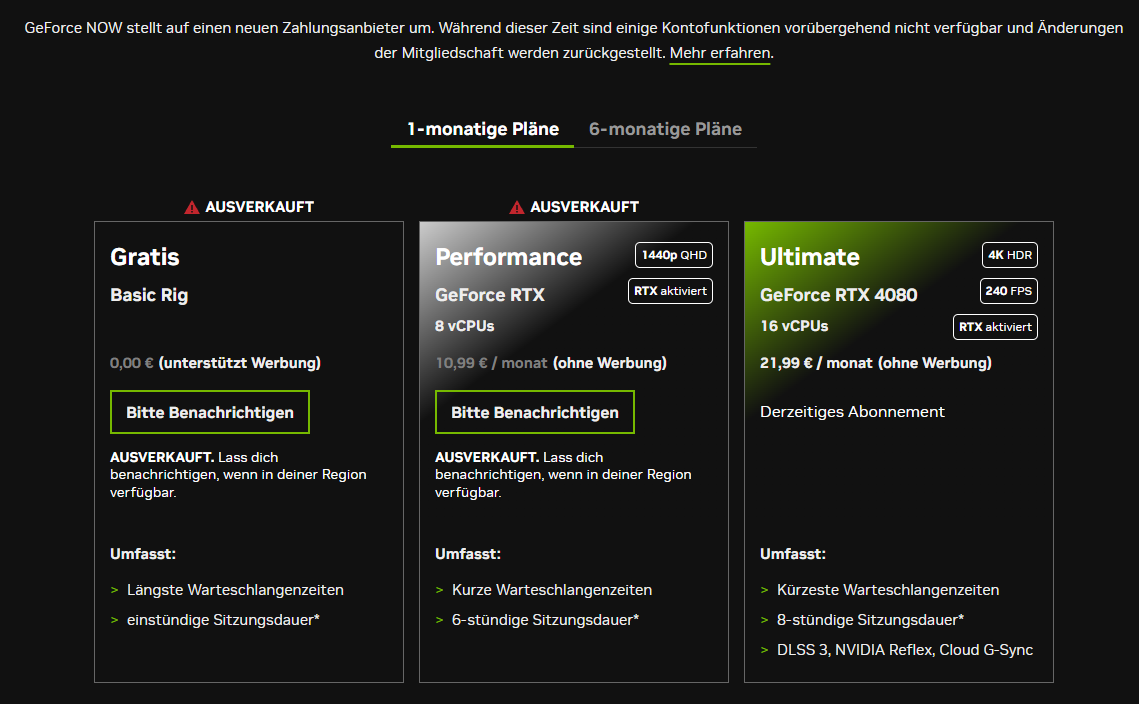Click the 4K HDR badge

[1010, 255]
